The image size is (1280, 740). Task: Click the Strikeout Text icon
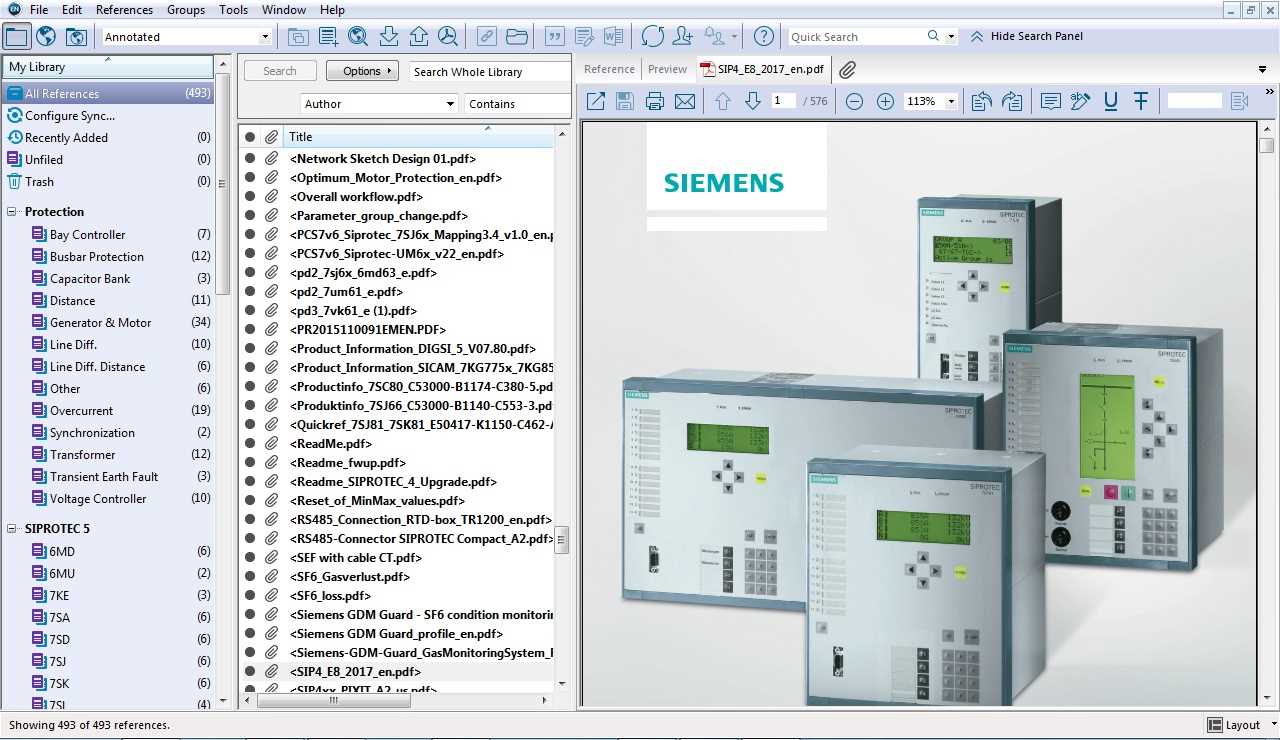1140,101
